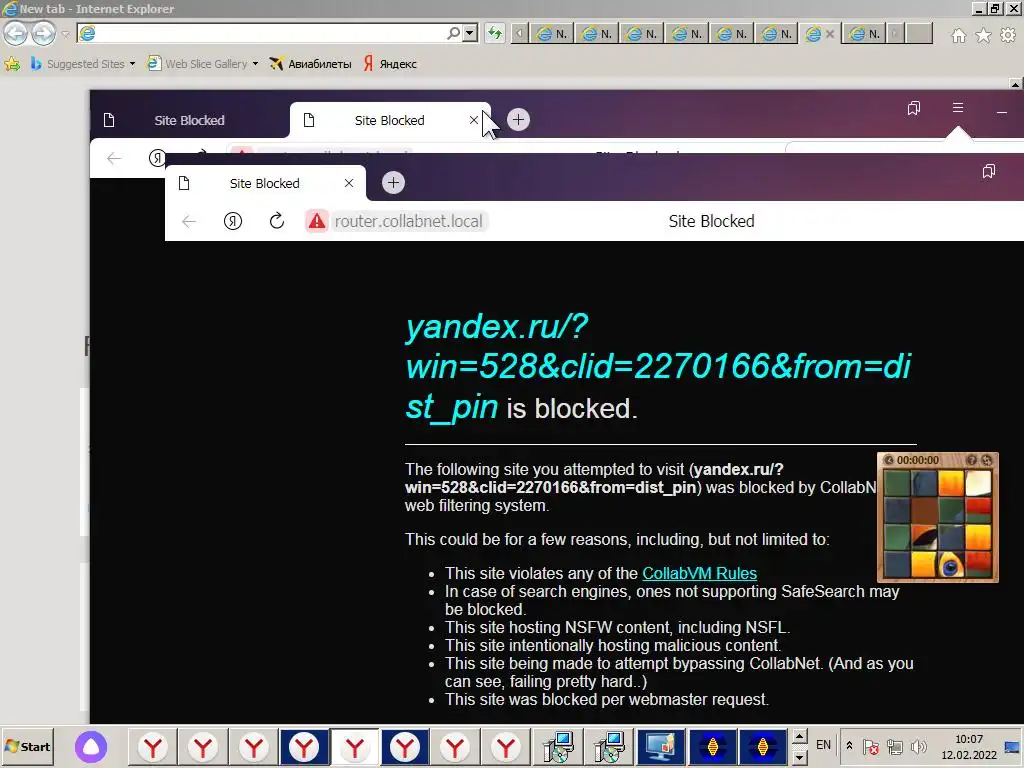1024x768 pixels.
Task: Click highlighted active Yandex Browser taskbar button
Action: [x=355, y=747]
